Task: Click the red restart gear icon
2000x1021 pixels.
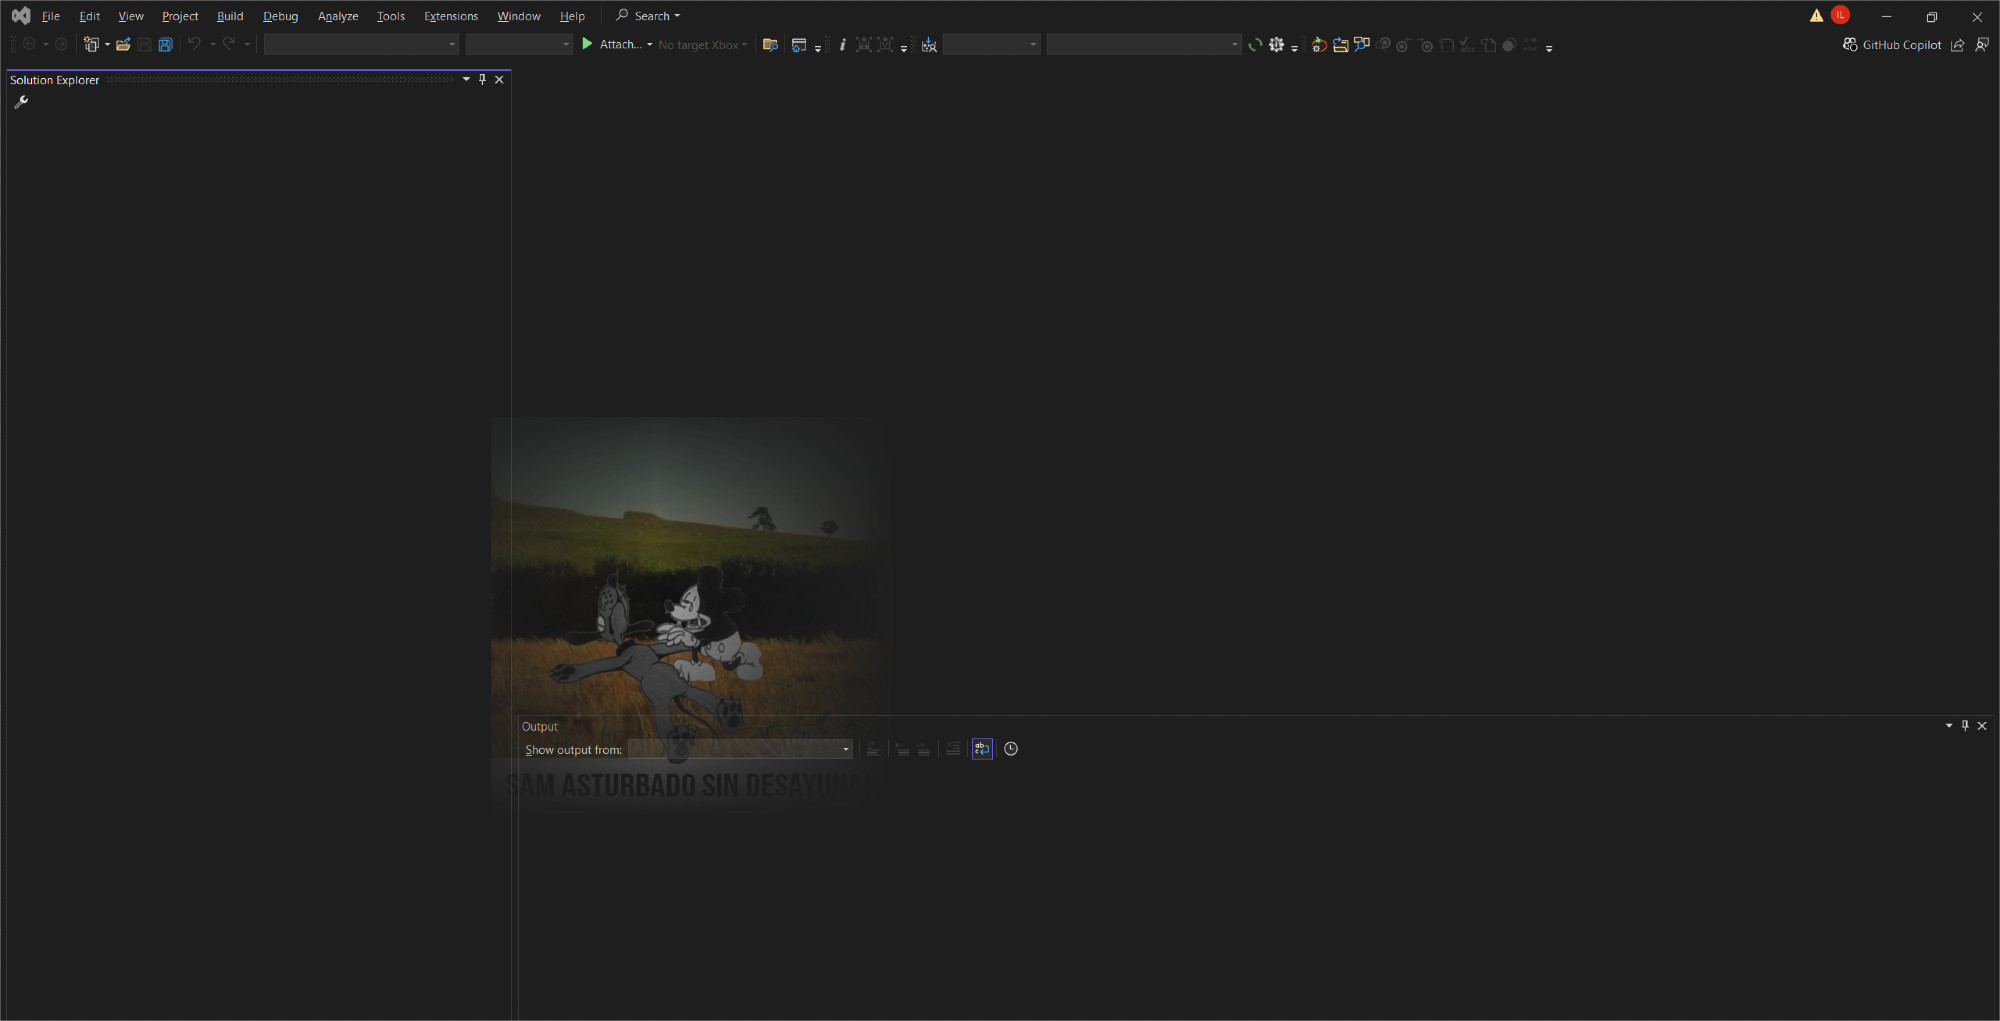Action: tap(1319, 44)
